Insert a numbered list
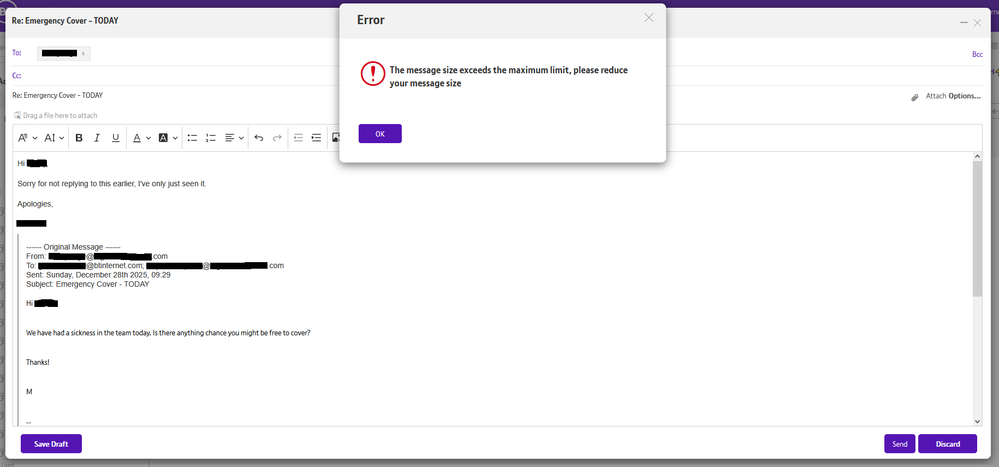Image resolution: width=999 pixels, height=467 pixels. [x=212, y=138]
